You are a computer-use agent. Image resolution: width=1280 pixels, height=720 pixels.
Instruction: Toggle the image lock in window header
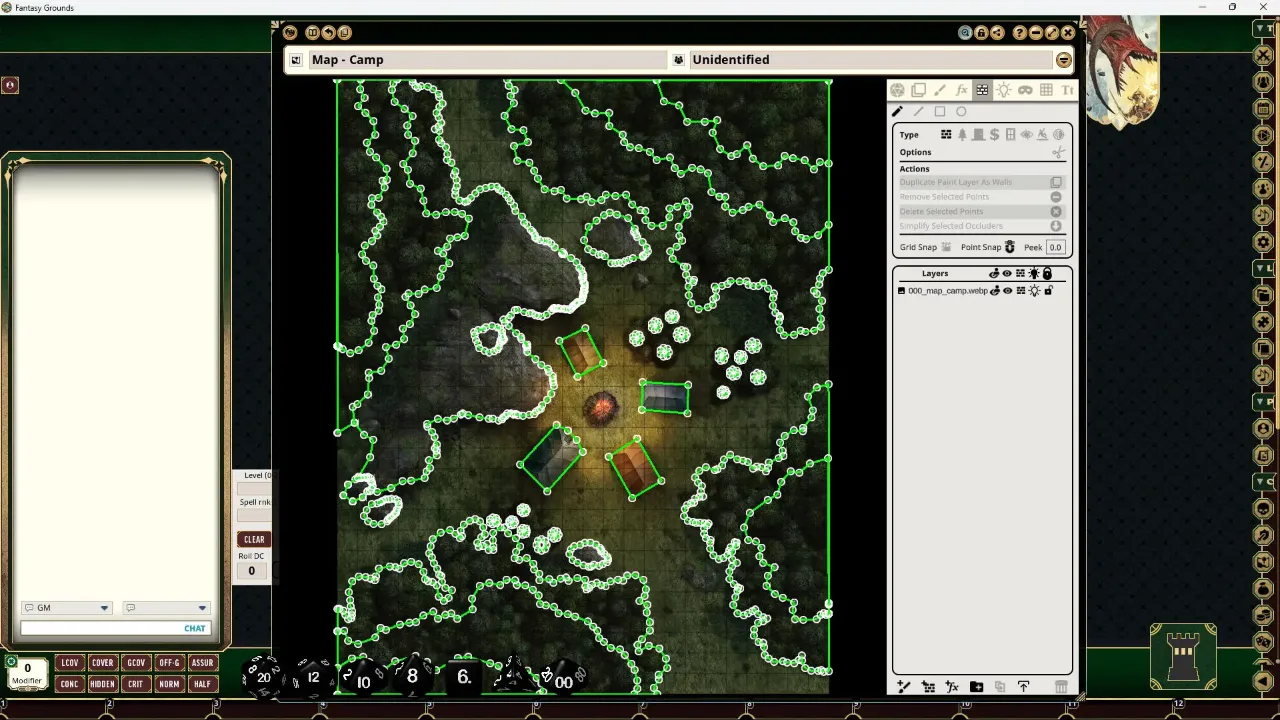[981, 33]
